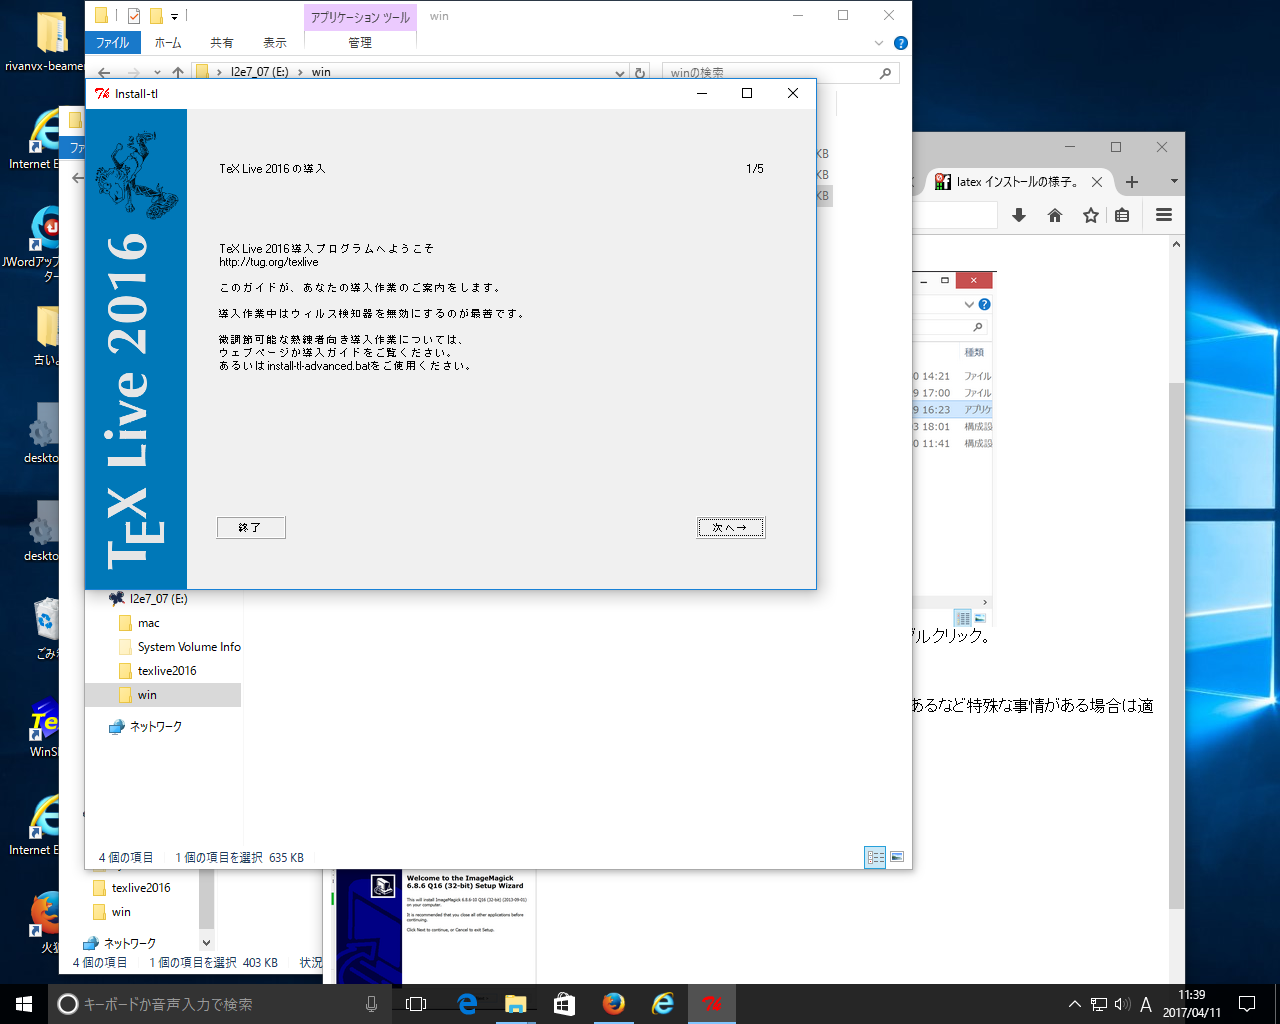The width and height of the screenshot is (1280, 1024).
Task: Select the highlighted win folder in tree
Action: click(x=163, y=695)
